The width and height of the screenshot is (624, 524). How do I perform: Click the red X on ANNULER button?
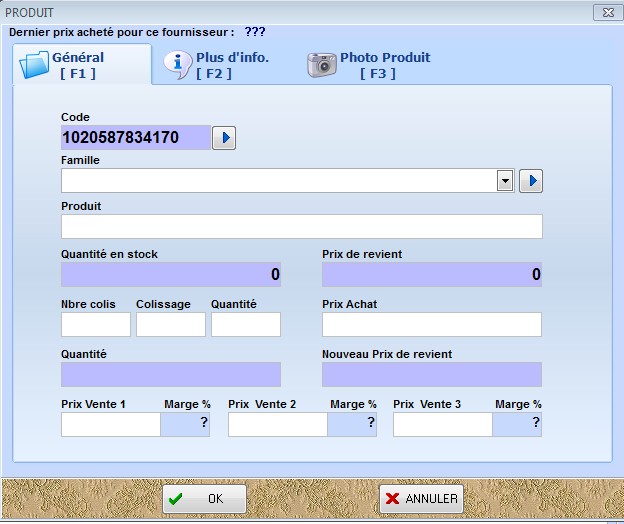tap(392, 499)
